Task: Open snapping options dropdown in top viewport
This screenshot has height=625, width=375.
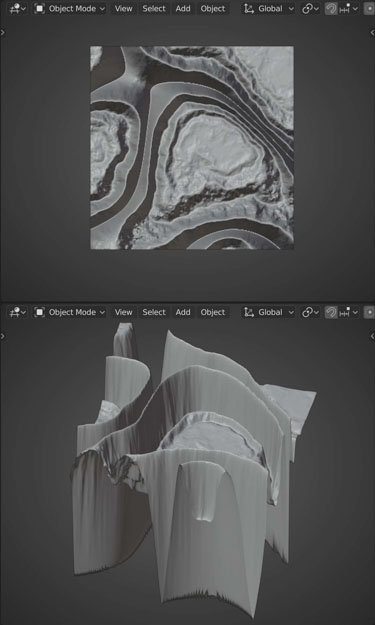Action: [x=348, y=8]
